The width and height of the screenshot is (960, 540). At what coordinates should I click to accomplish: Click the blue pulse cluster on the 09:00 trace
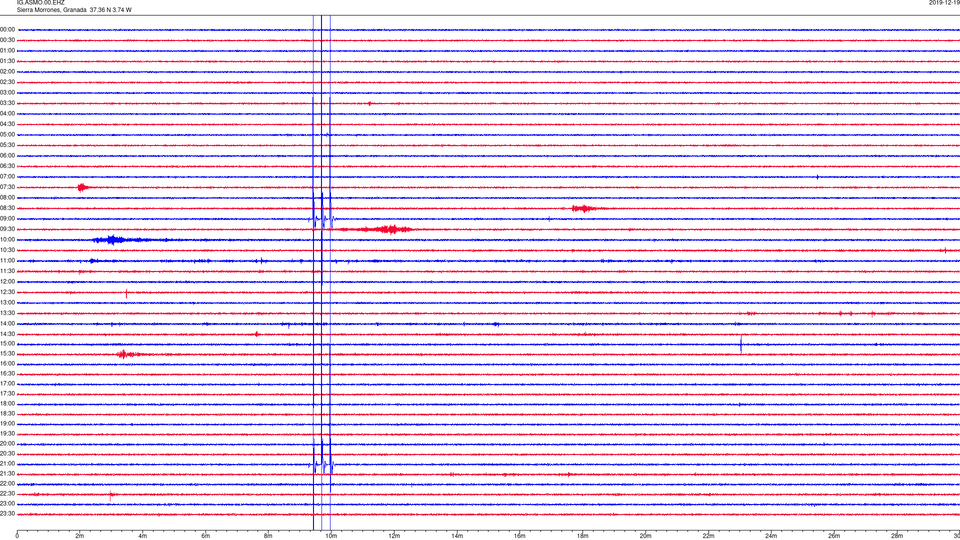(x=321, y=219)
